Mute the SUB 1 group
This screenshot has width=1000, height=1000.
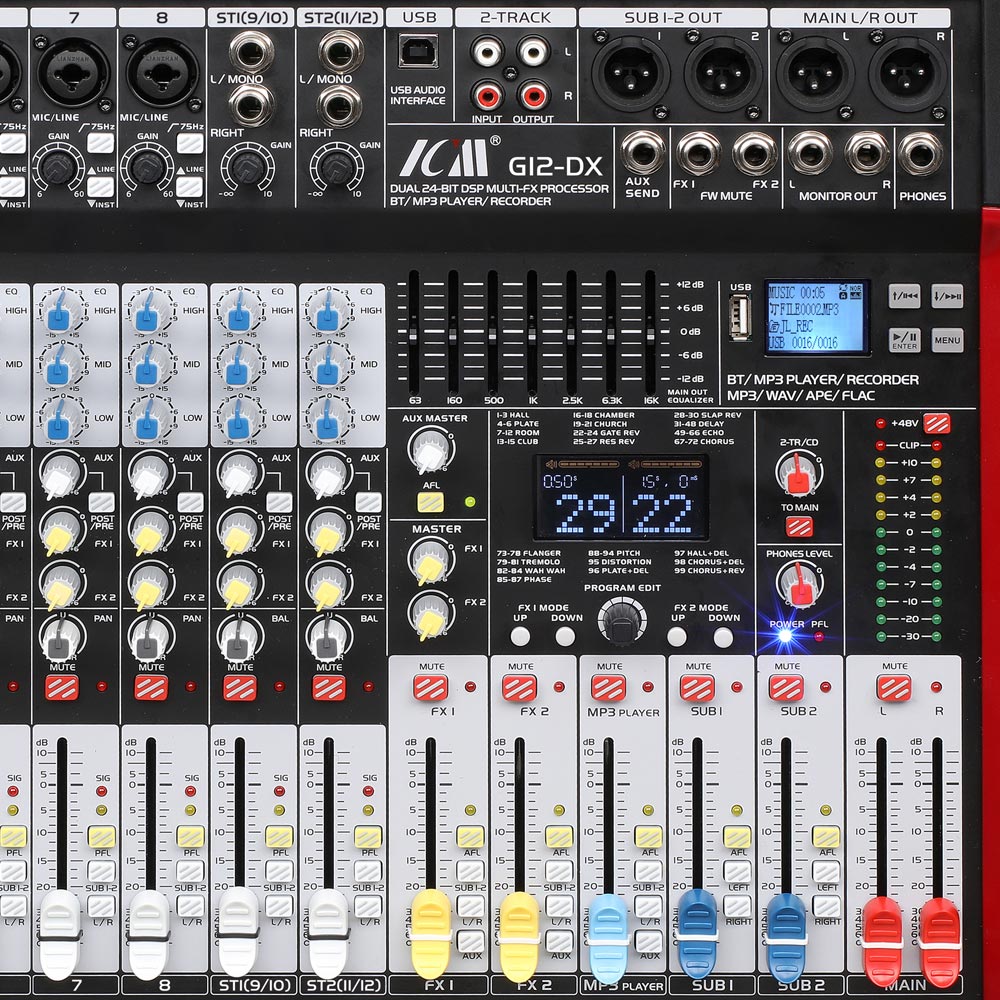pos(697,688)
